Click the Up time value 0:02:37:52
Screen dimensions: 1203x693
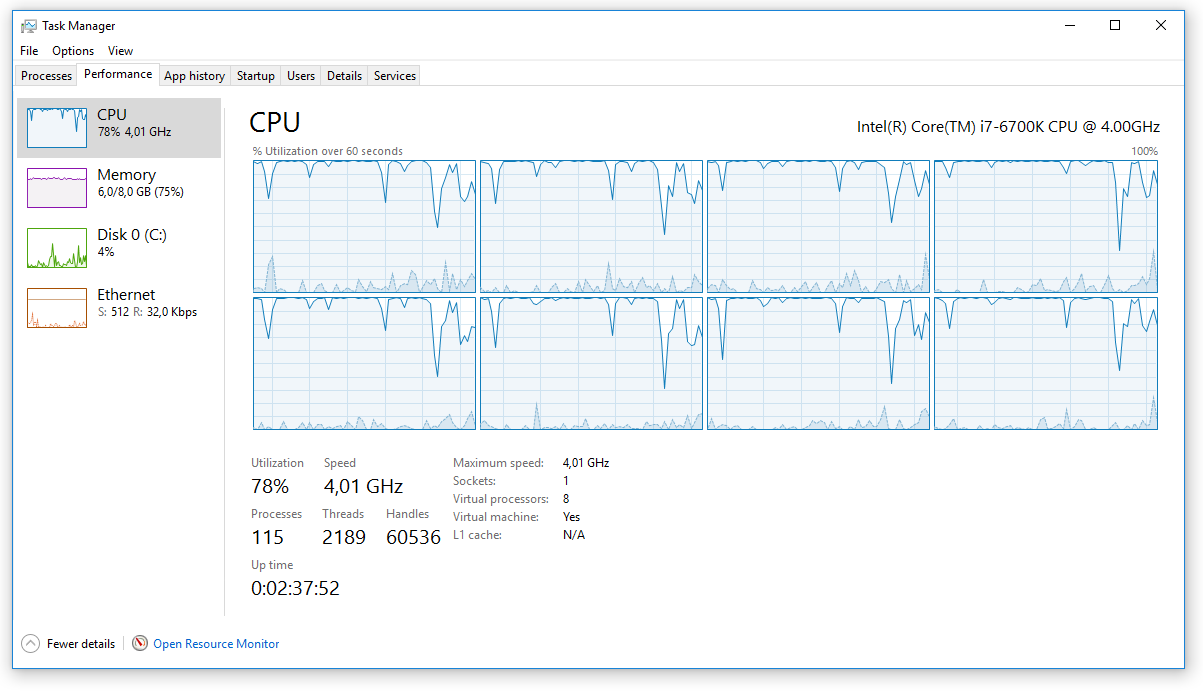coord(295,589)
